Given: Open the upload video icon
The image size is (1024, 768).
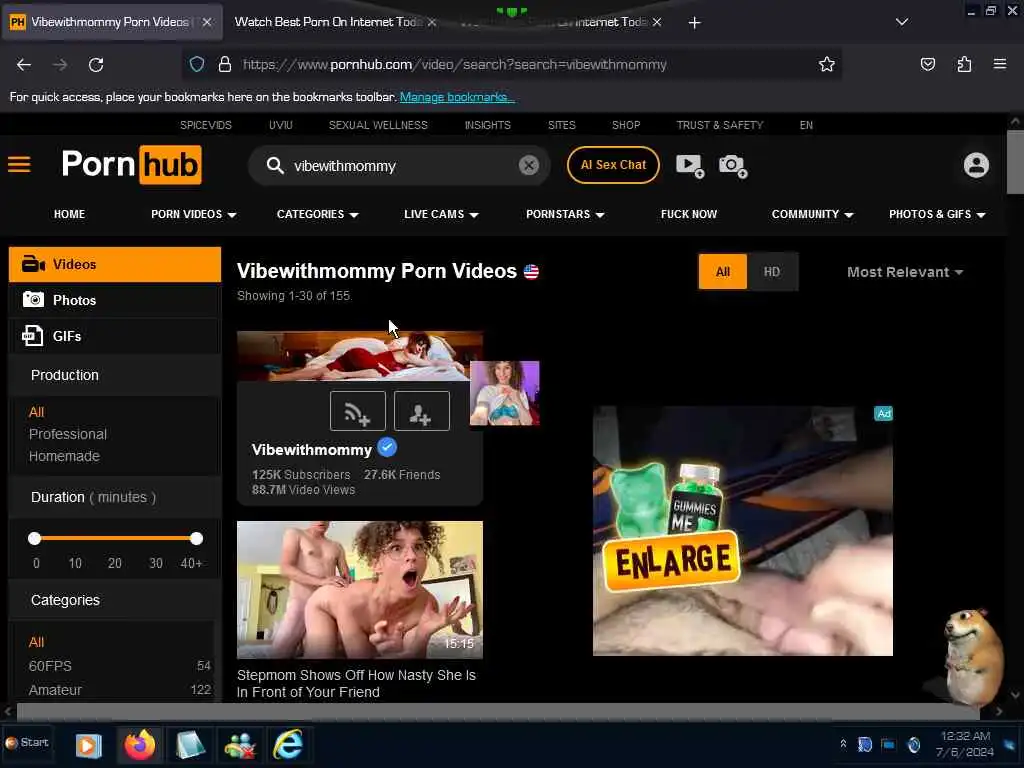Looking at the screenshot, I should pos(690,165).
